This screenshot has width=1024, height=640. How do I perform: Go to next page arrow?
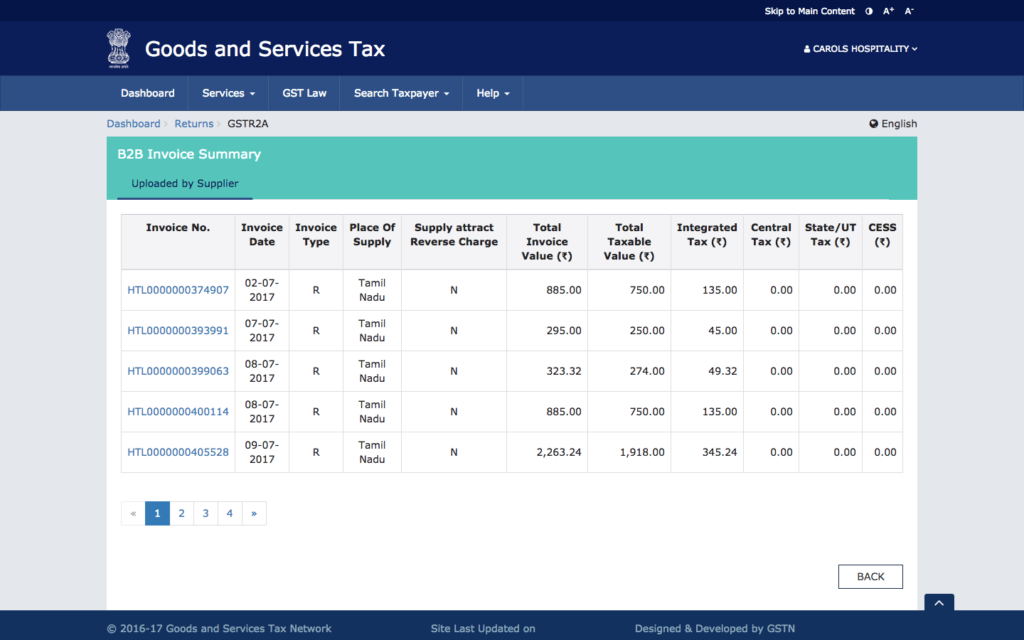(x=254, y=513)
